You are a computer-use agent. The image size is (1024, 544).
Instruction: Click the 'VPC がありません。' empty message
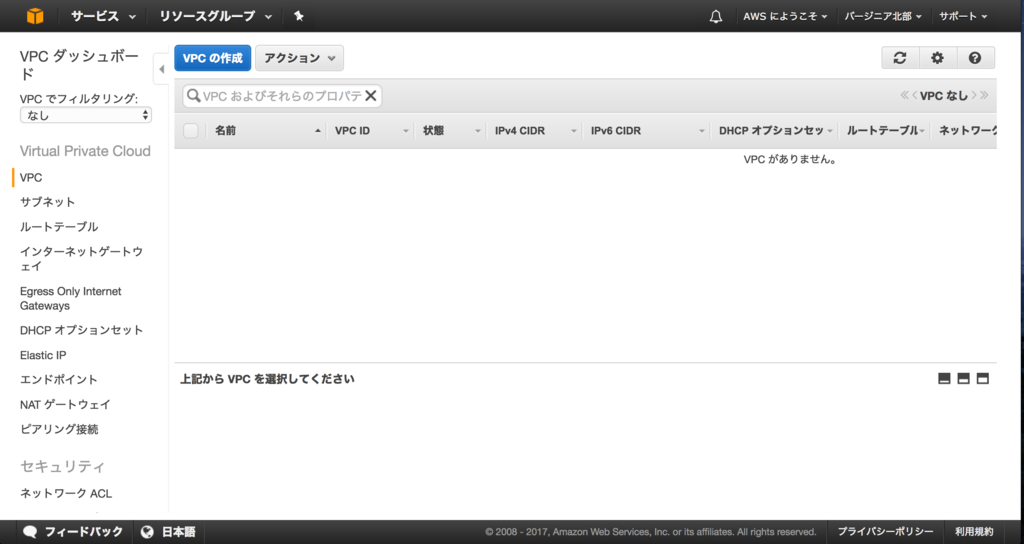tap(790, 159)
